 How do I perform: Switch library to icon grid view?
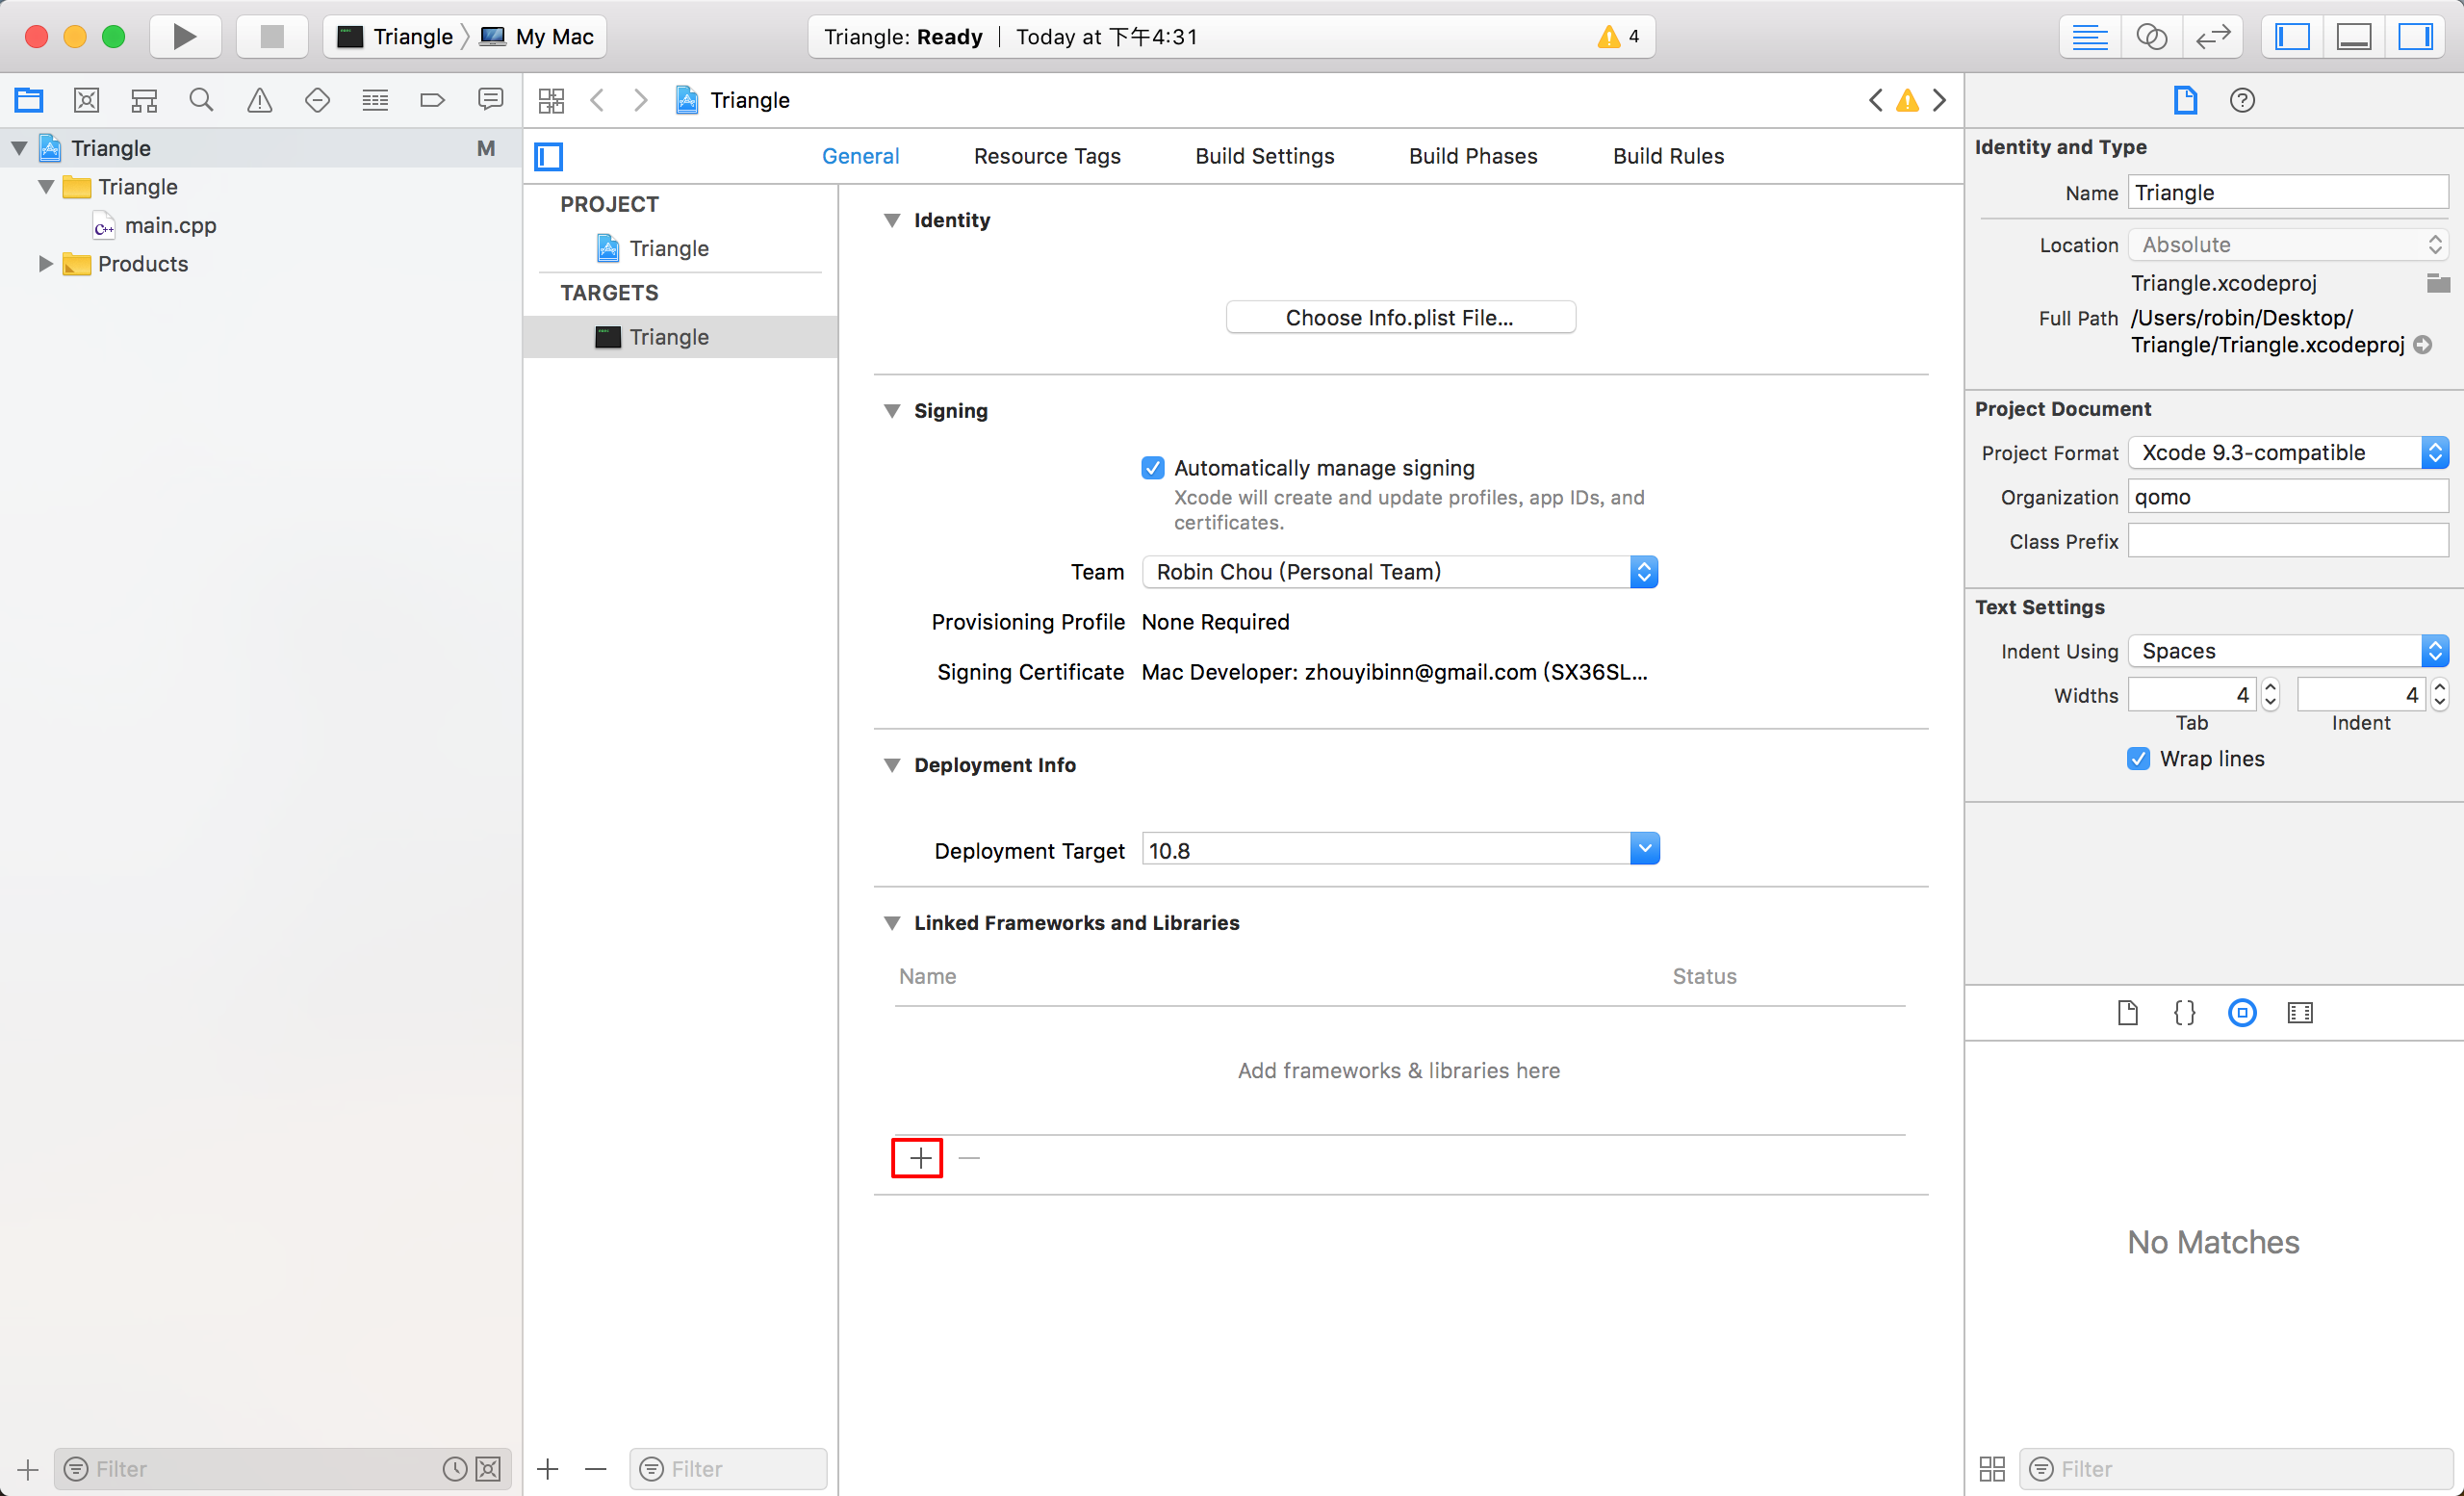[x=1992, y=1469]
